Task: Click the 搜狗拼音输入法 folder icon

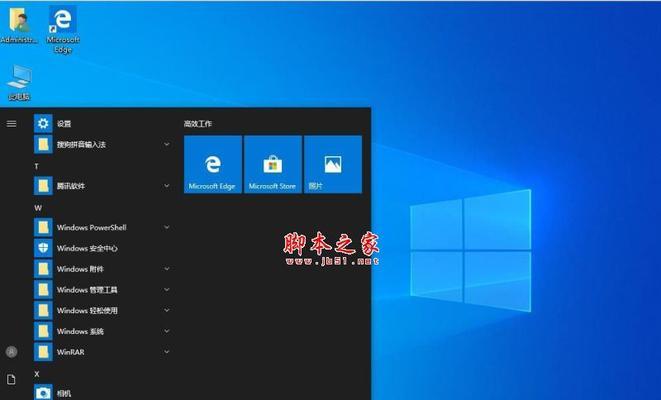Action: (x=43, y=144)
